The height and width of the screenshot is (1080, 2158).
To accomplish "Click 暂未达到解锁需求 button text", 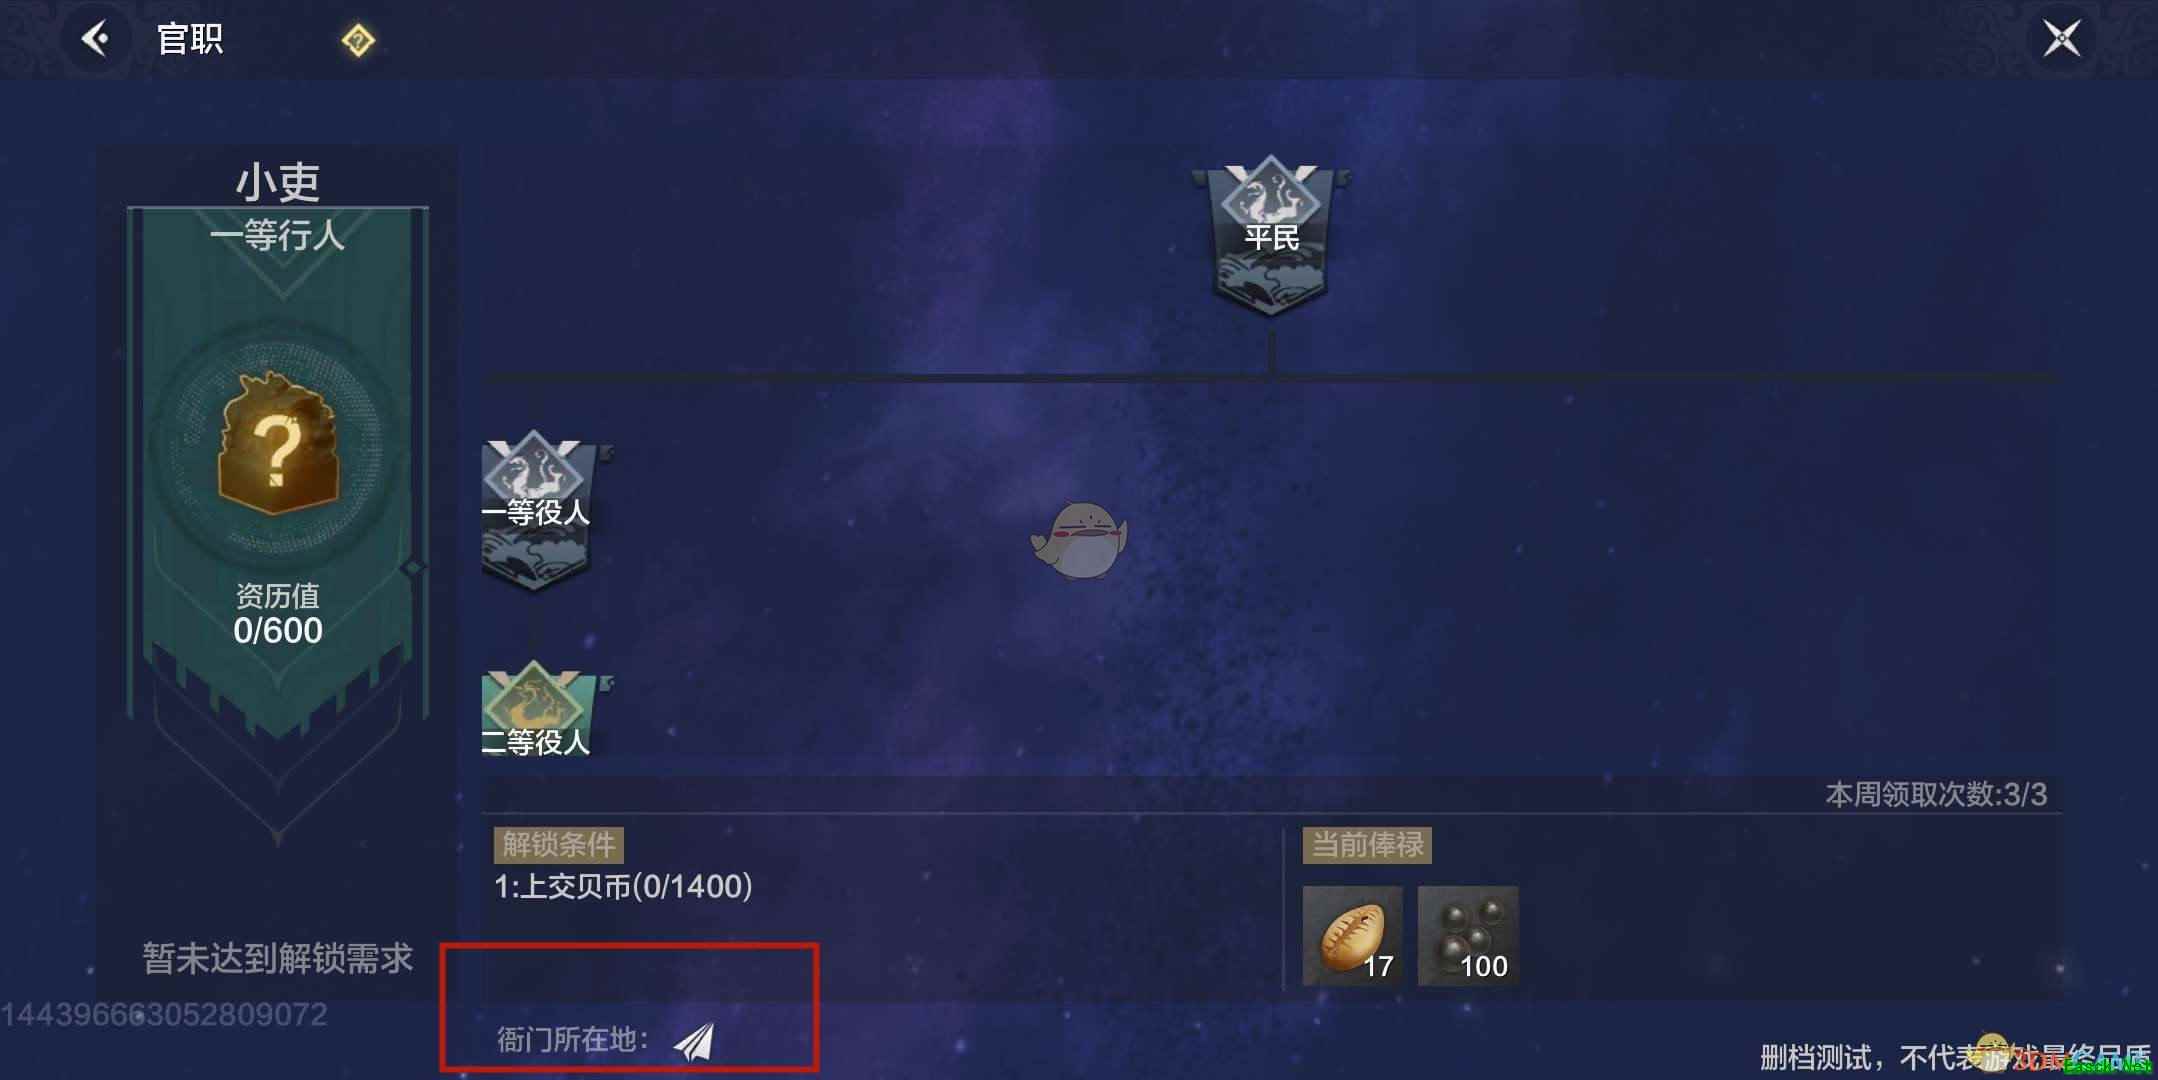I will click(x=278, y=958).
